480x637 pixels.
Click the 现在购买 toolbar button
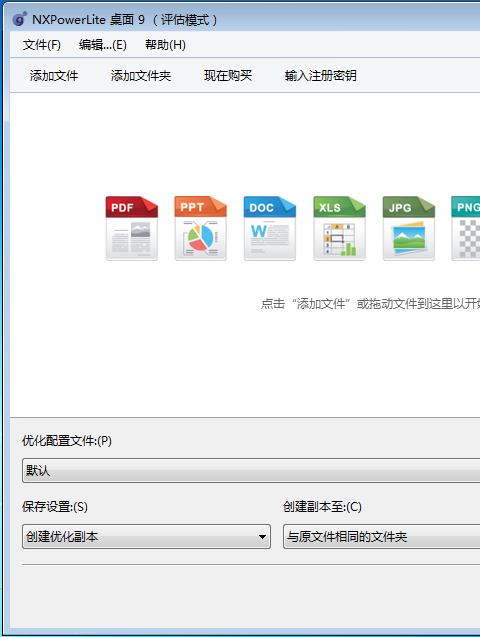[228, 76]
